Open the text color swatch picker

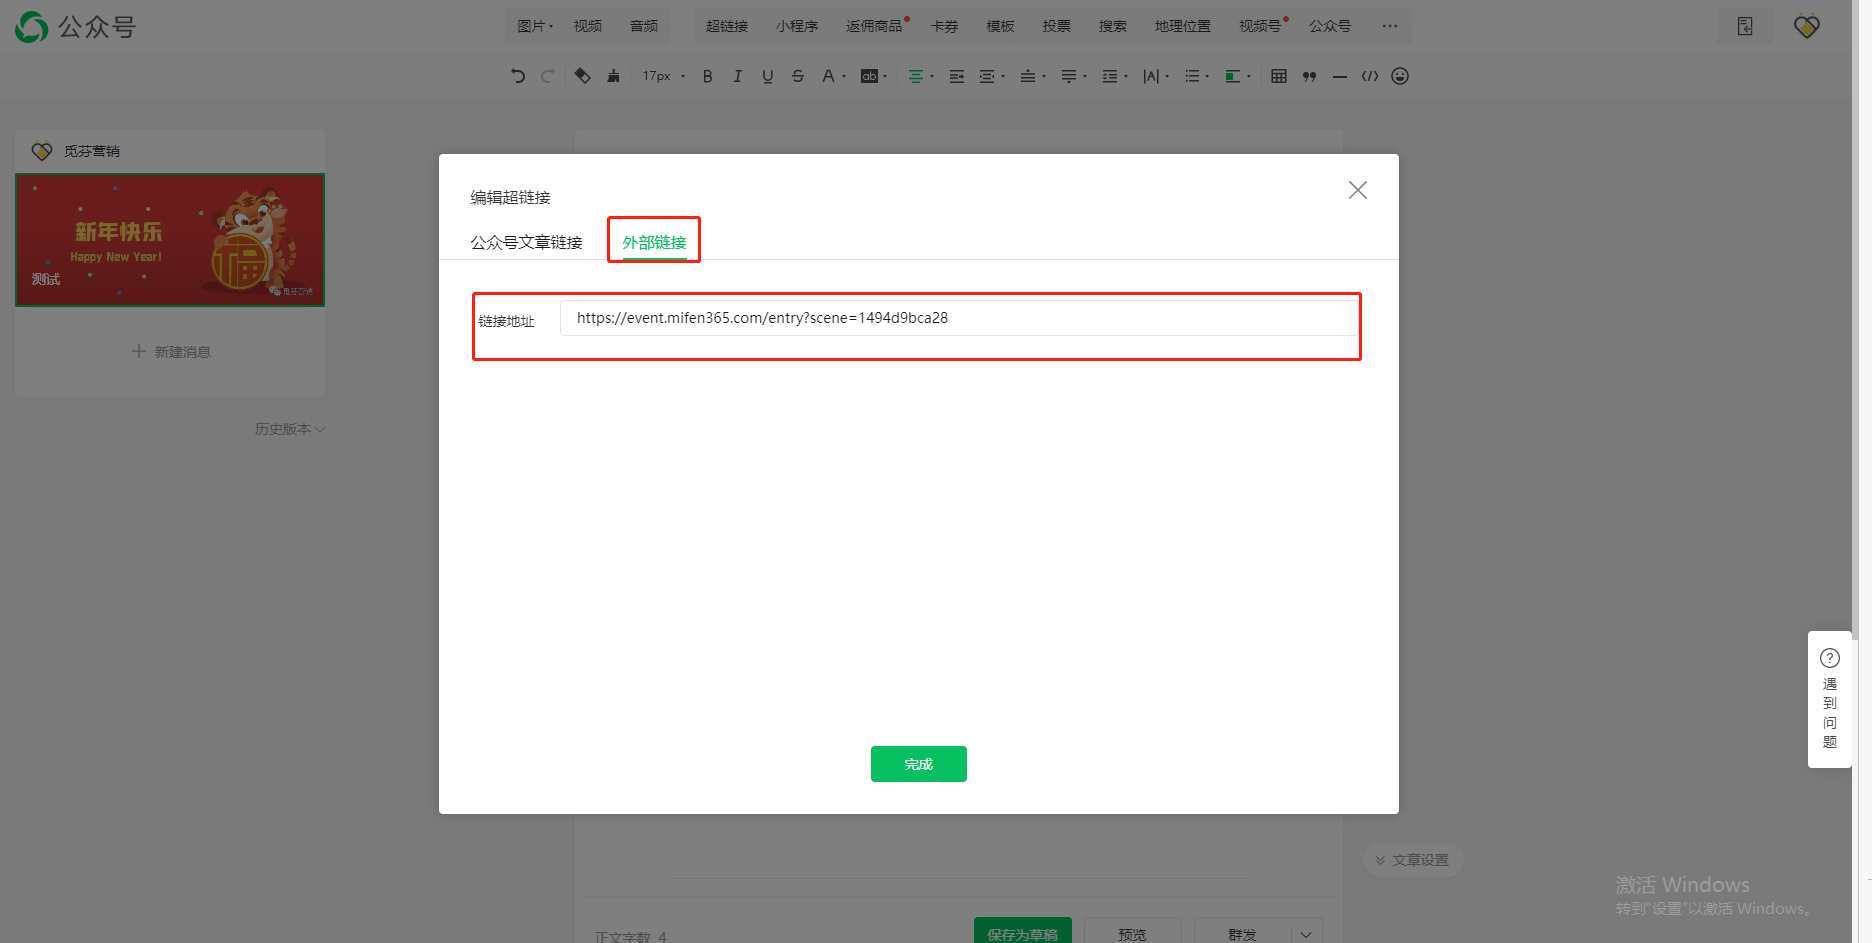1232,76
